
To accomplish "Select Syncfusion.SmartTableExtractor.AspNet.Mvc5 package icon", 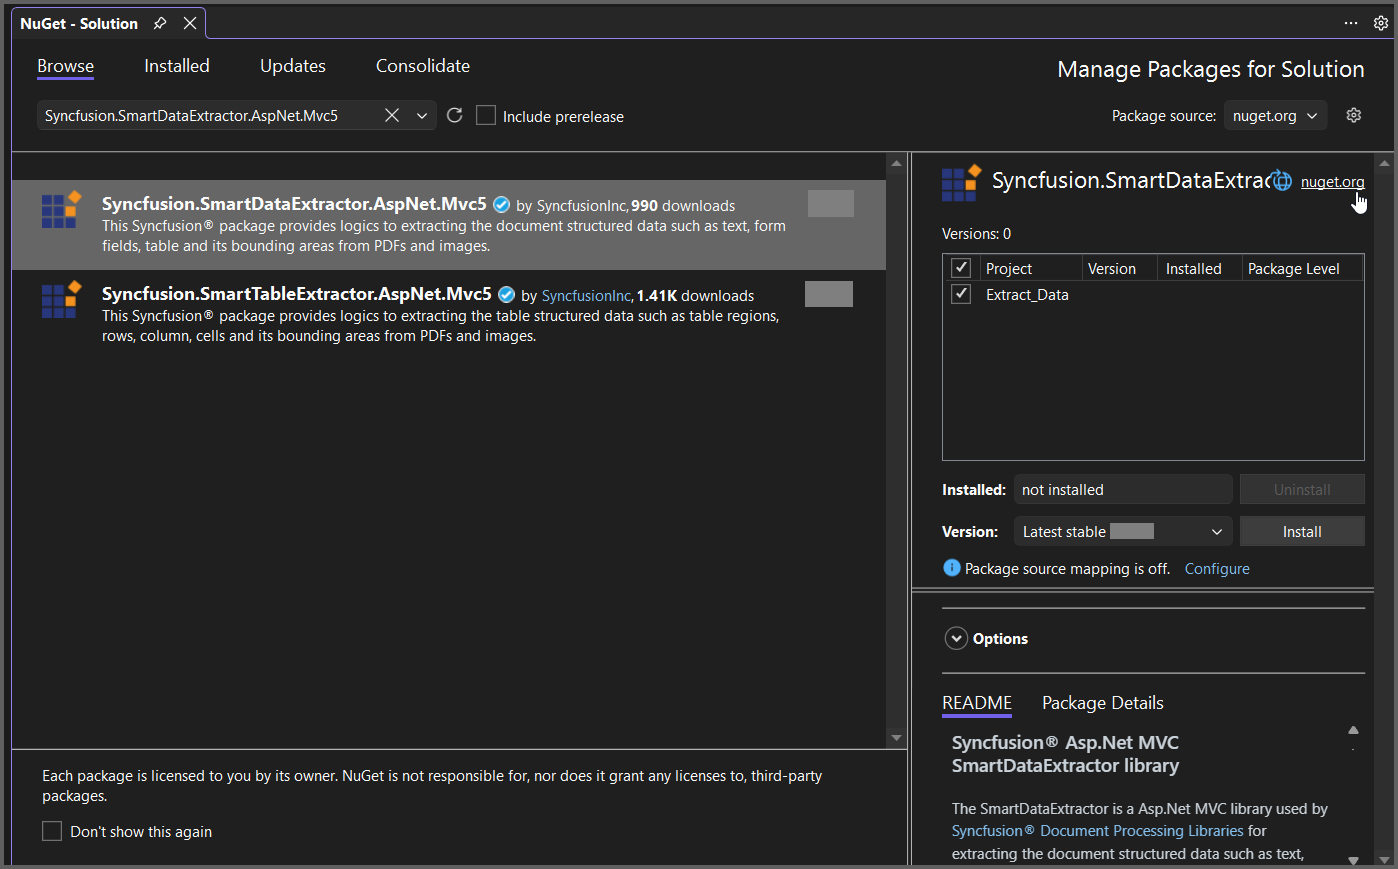I will (x=61, y=300).
